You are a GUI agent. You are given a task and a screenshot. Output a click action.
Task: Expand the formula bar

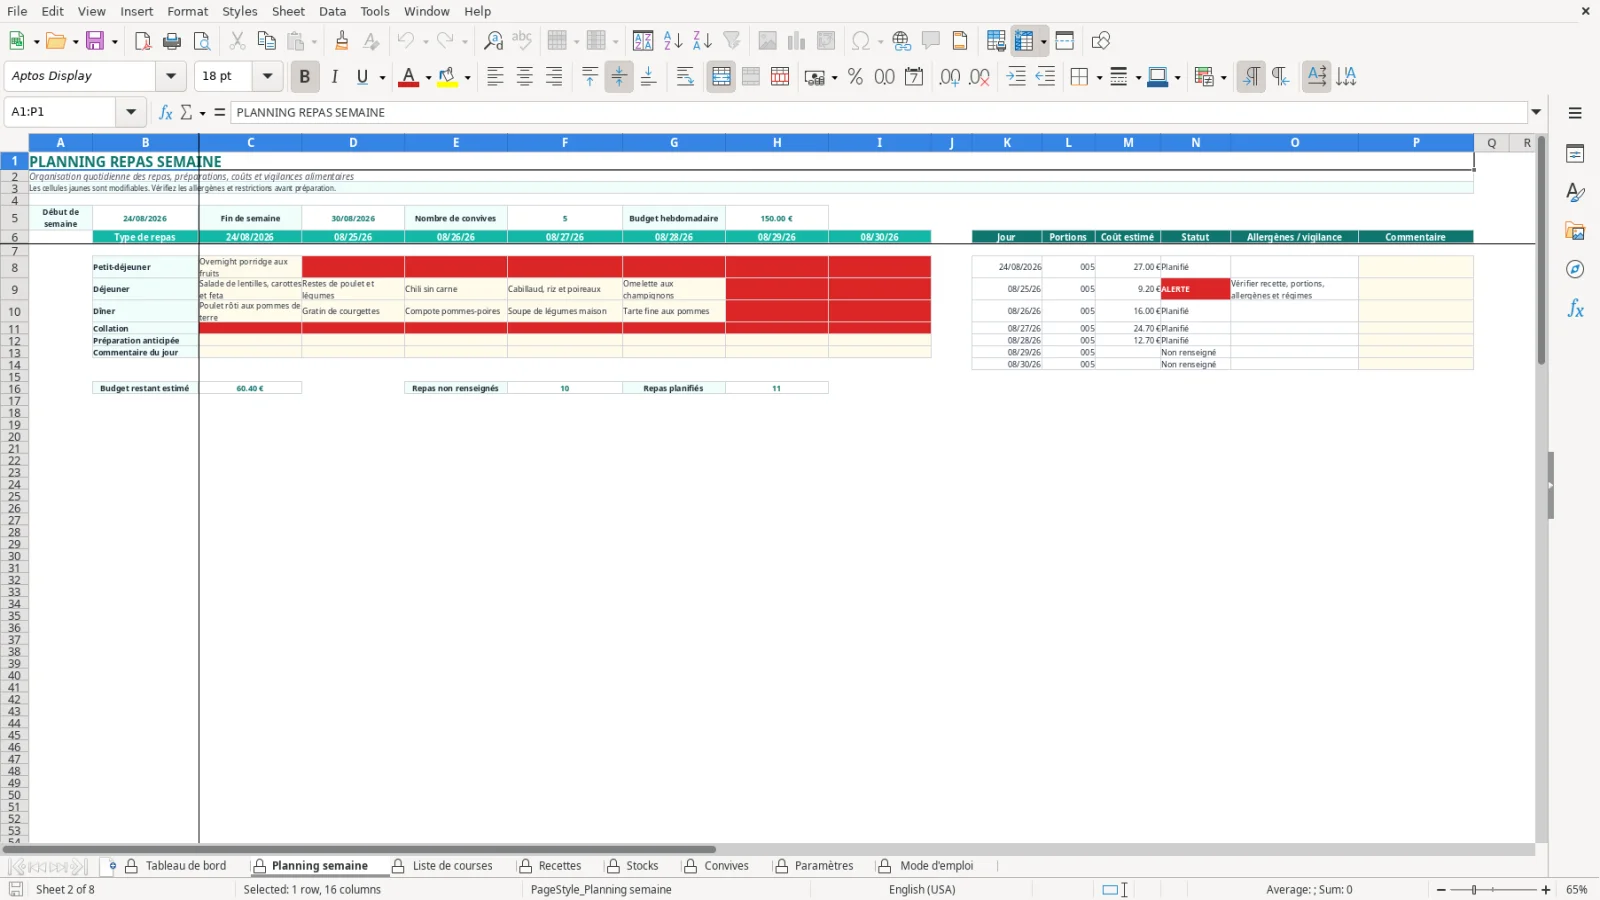pyautogui.click(x=1536, y=112)
